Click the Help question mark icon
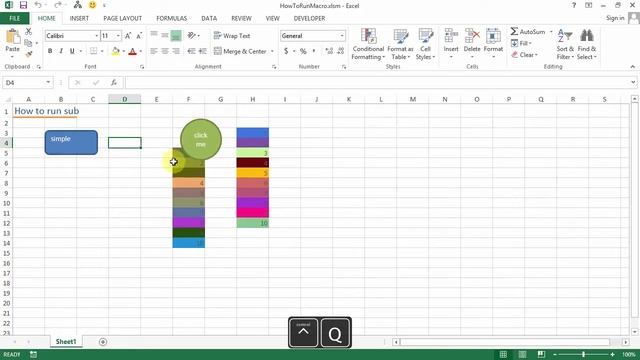This screenshot has height=360, width=640. coord(574,5)
